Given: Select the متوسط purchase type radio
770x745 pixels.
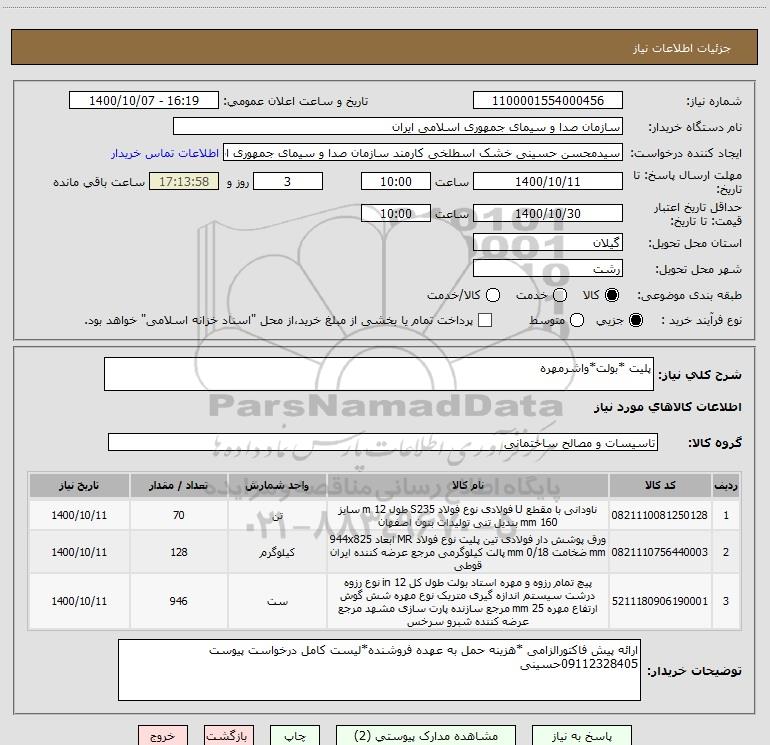Looking at the screenshot, I should pos(577,320).
